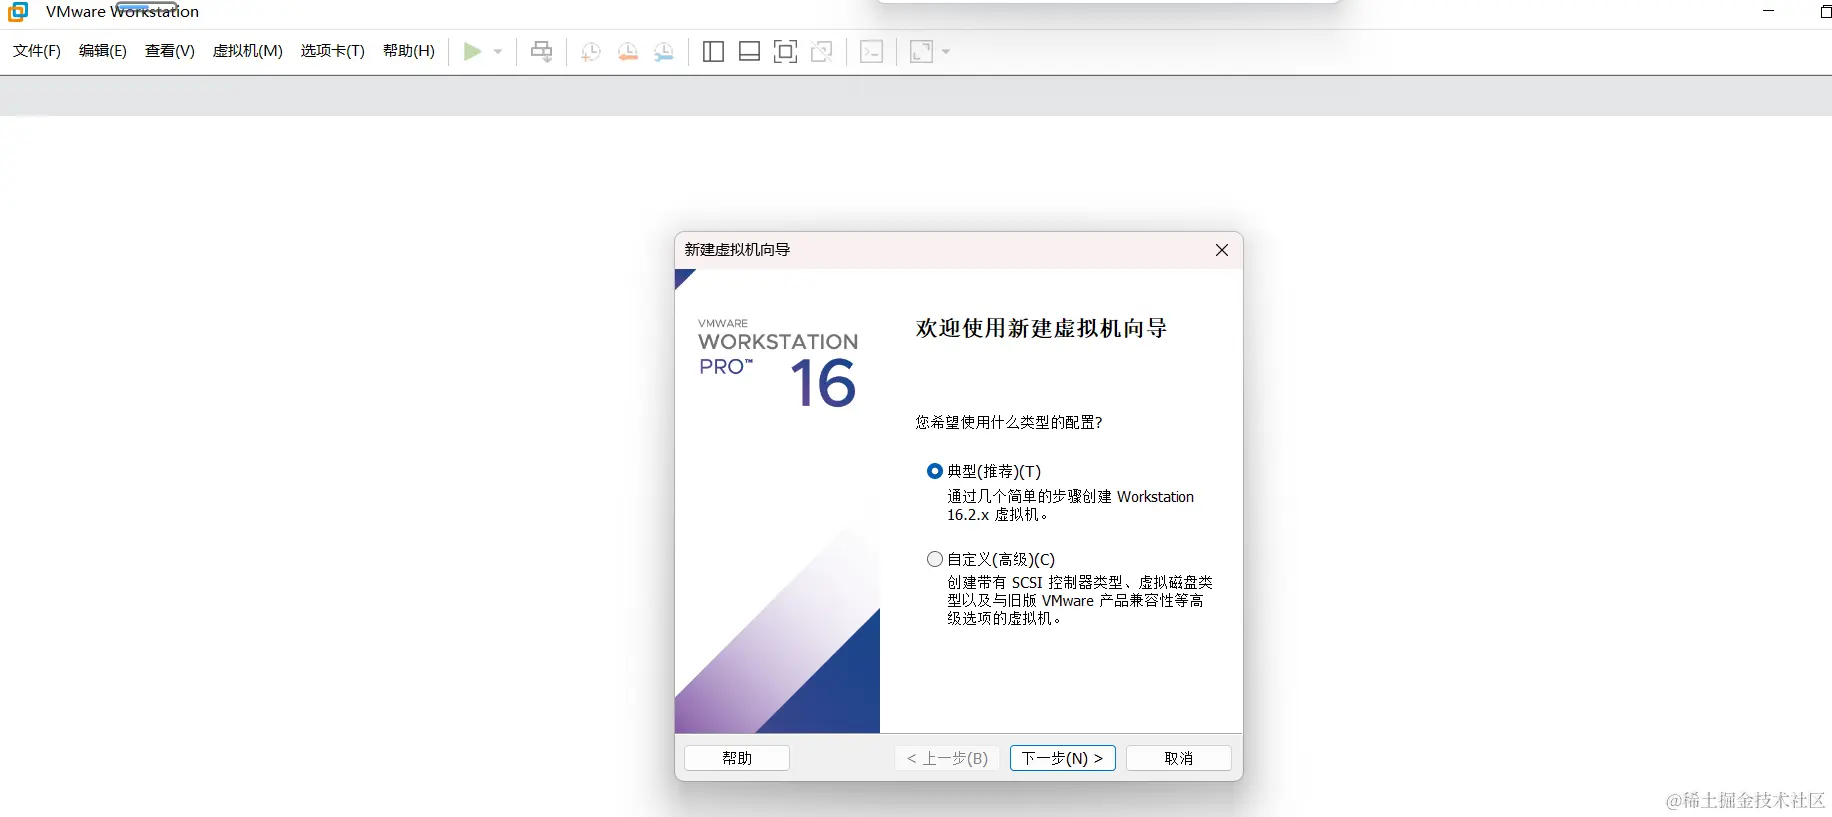This screenshot has width=1832, height=817.
Task: Click the console view terminal icon
Action: coord(872,52)
